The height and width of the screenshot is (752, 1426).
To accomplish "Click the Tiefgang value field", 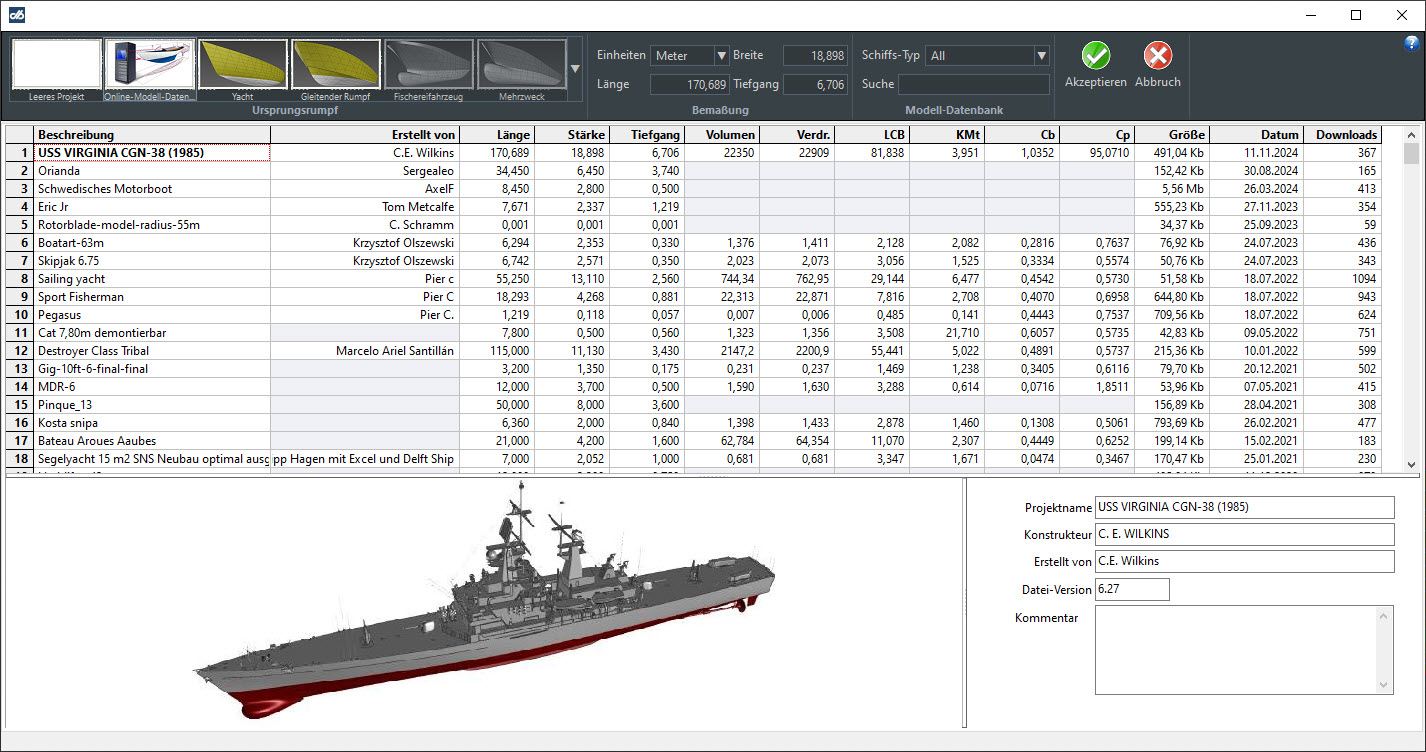I will tap(815, 85).
